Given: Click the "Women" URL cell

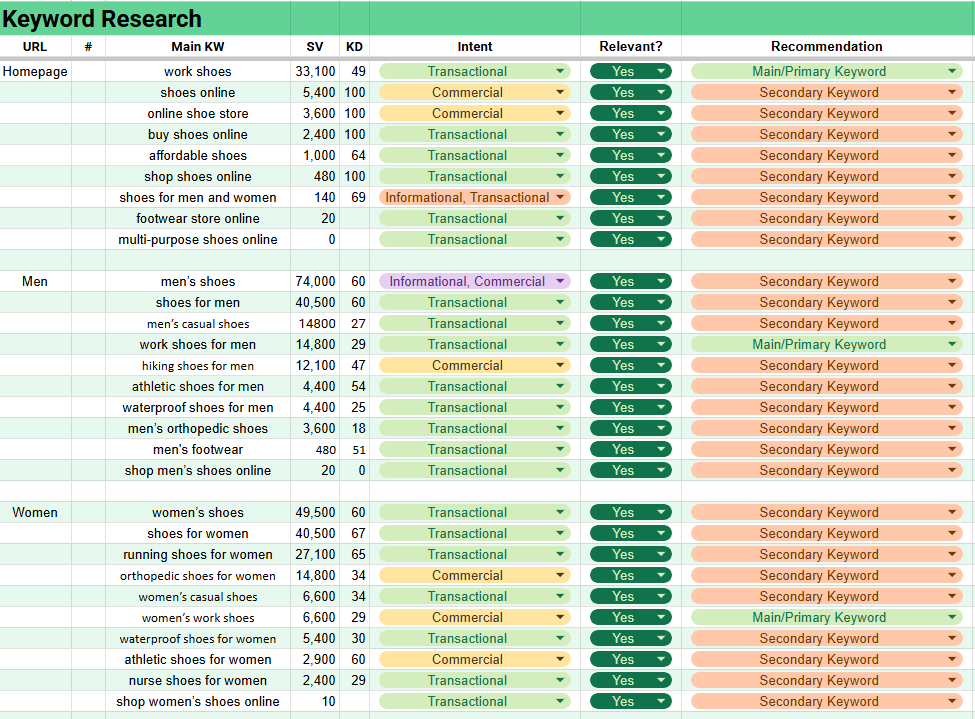Looking at the screenshot, I should point(35,512).
